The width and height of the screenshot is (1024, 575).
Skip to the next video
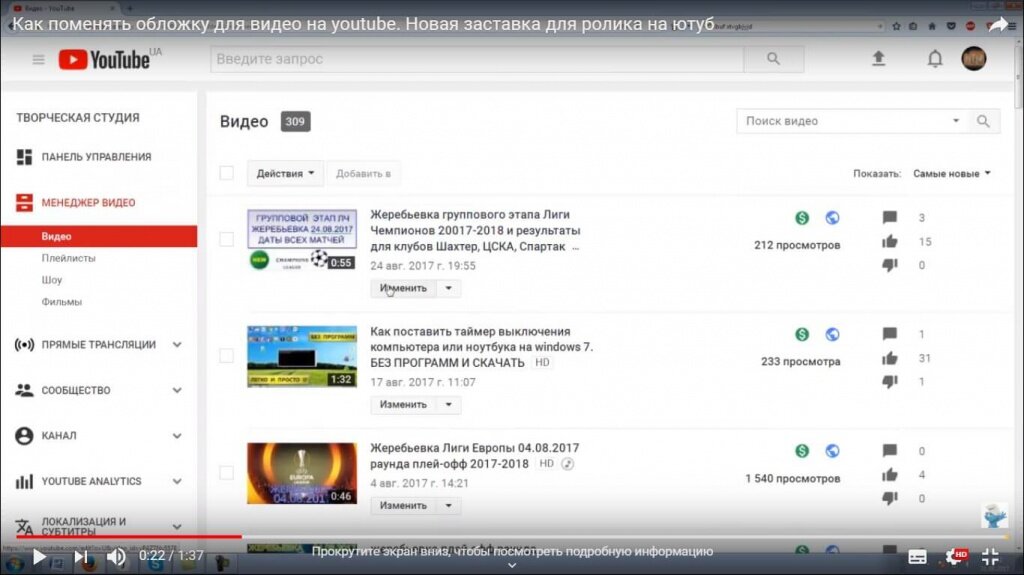pyautogui.click(x=81, y=557)
